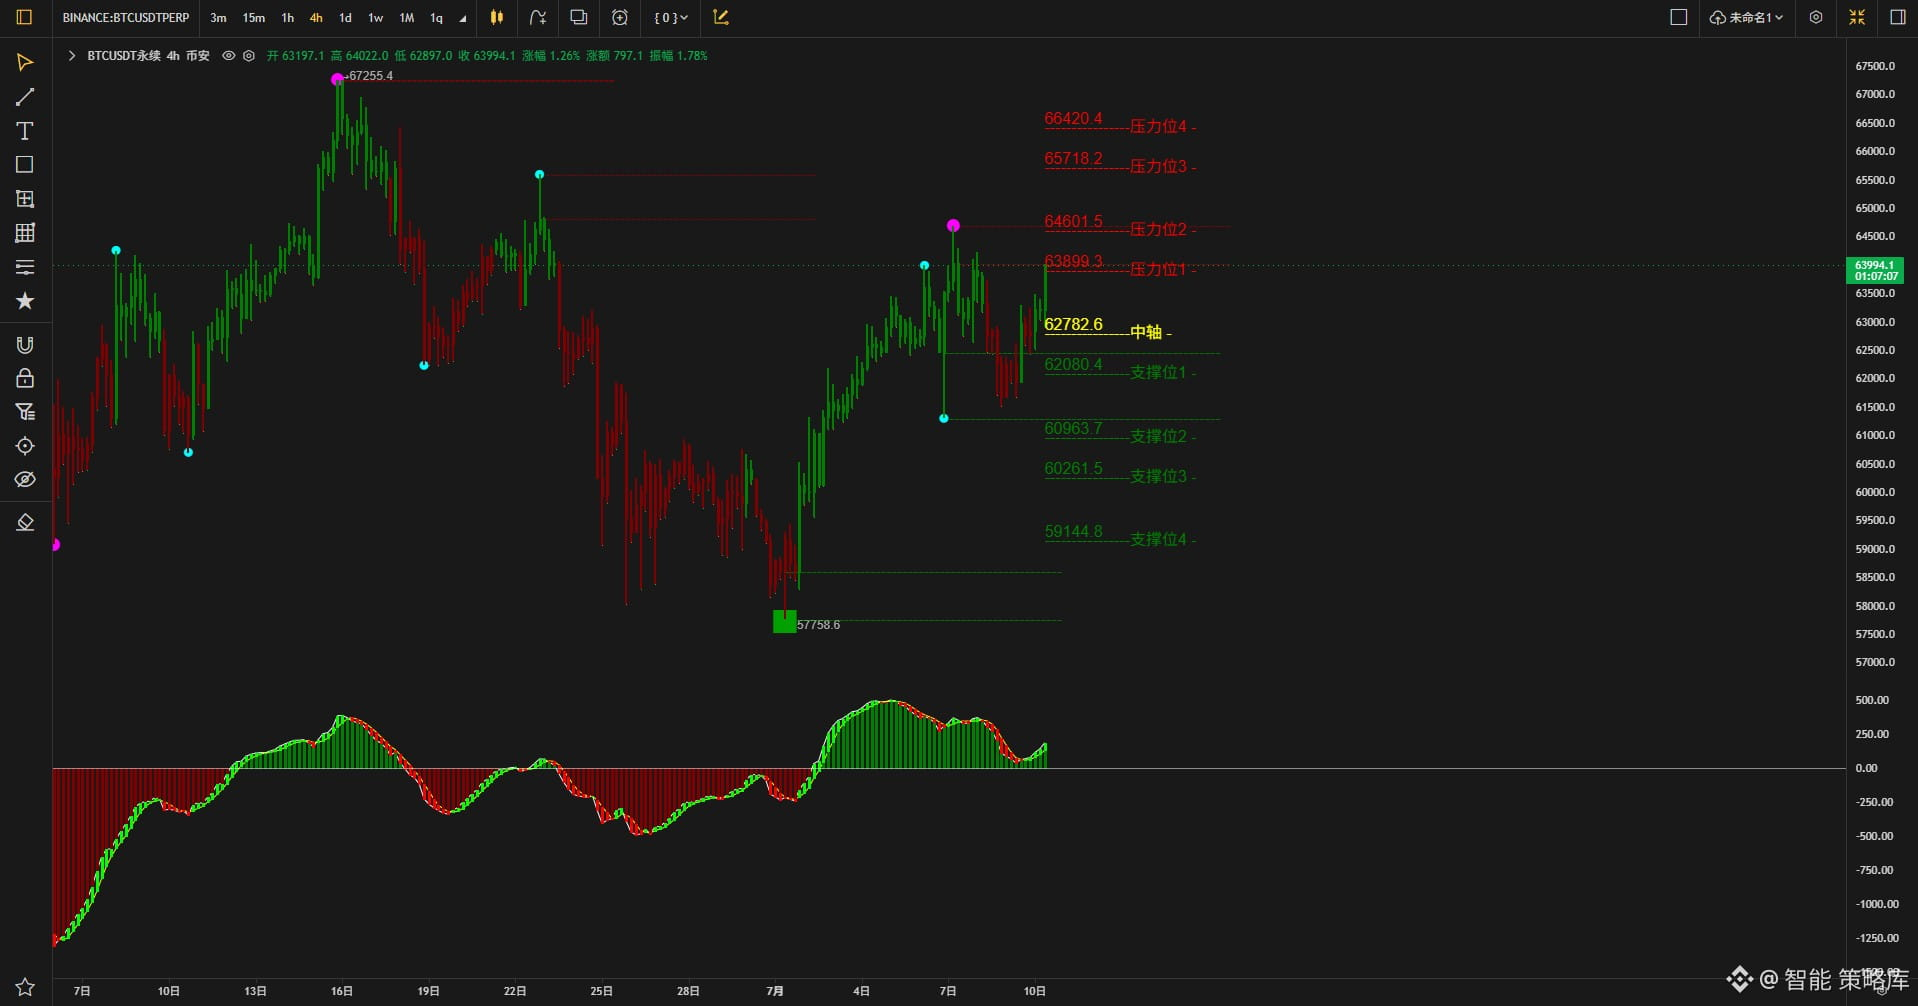Image resolution: width=1918 pixels, height=1006 pixels.
Task: Select the cursor arrow tool
Action: point(25,62)
